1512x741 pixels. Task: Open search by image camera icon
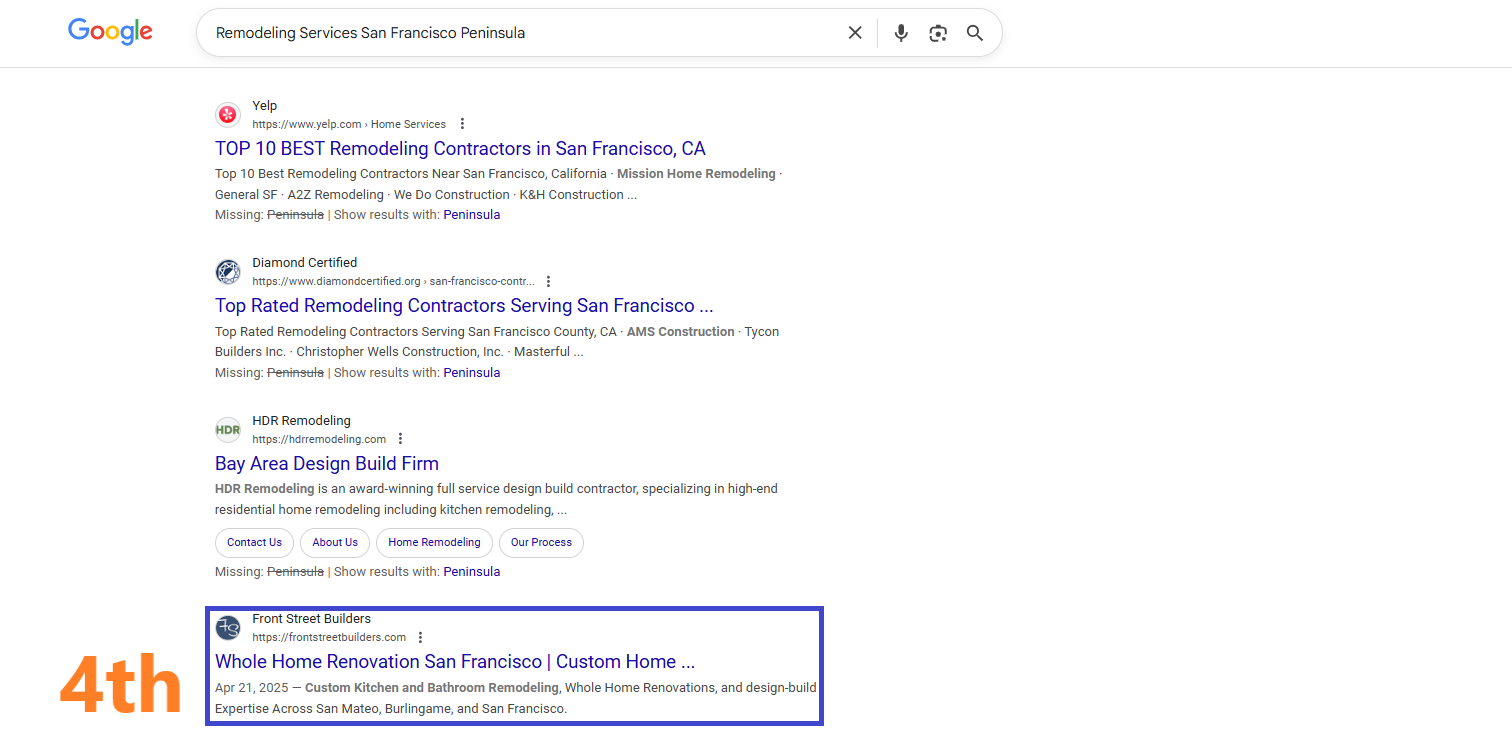pos(938,33)
